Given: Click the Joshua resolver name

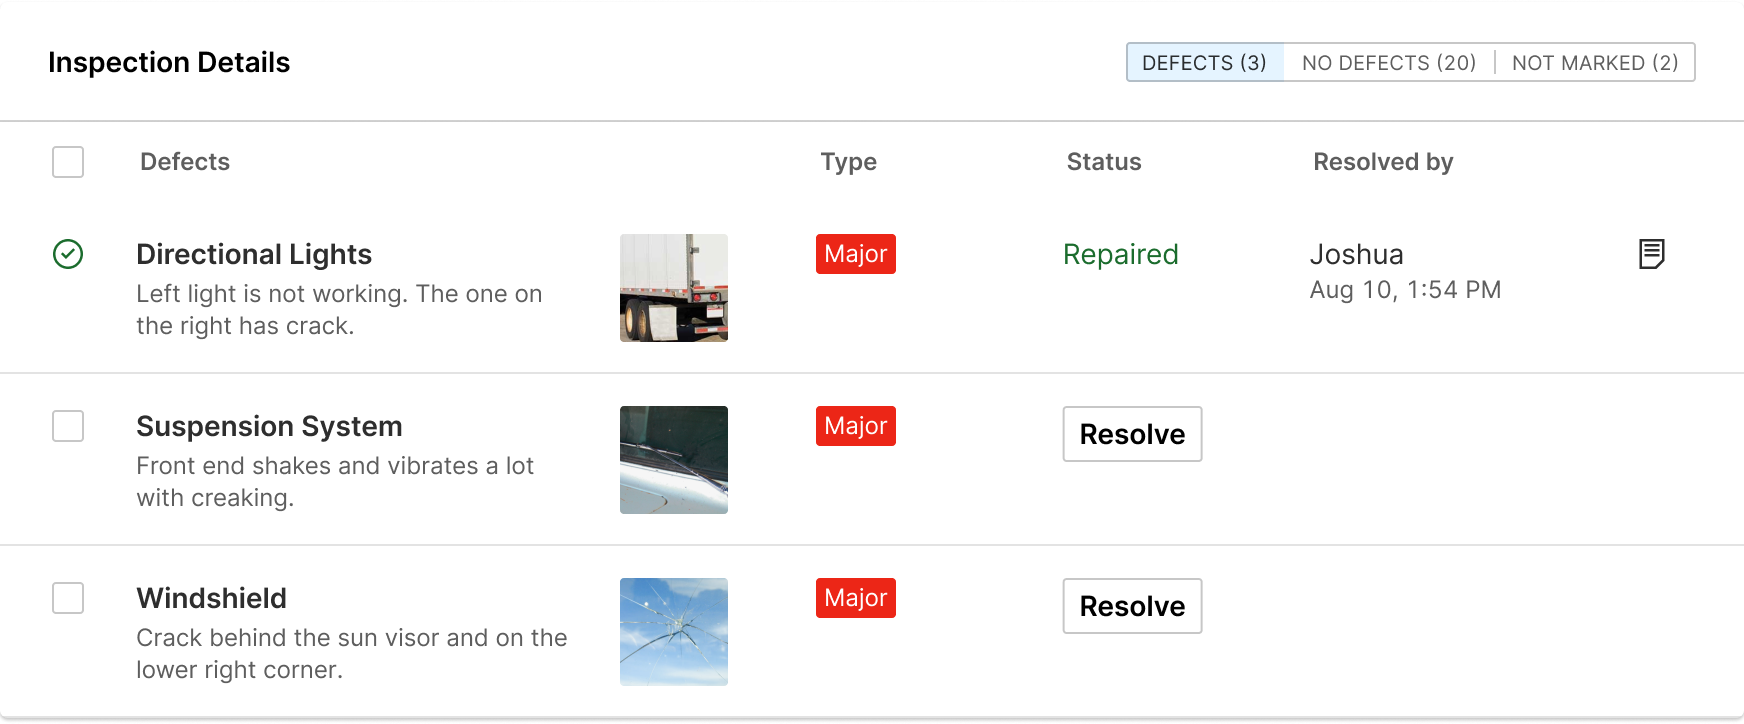Looking at the screenshot, I should (1357, 254).
